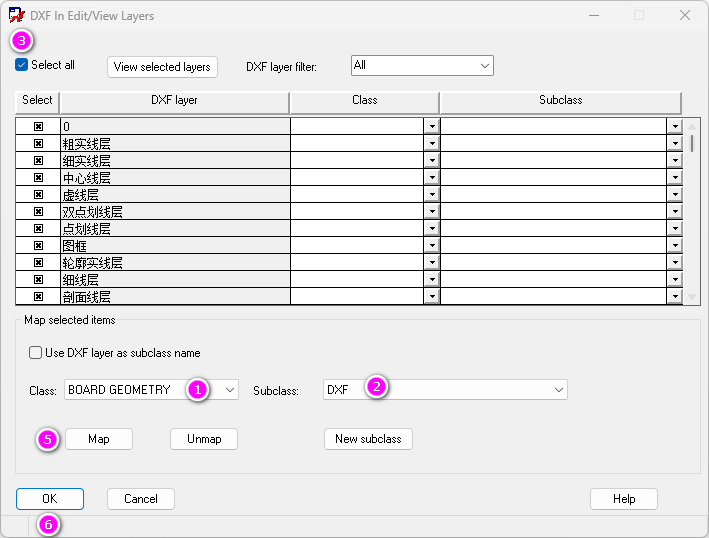Open Class dropdown for 中心线层 row
This screenshot has width=709, height=538.
pos(432,178)
